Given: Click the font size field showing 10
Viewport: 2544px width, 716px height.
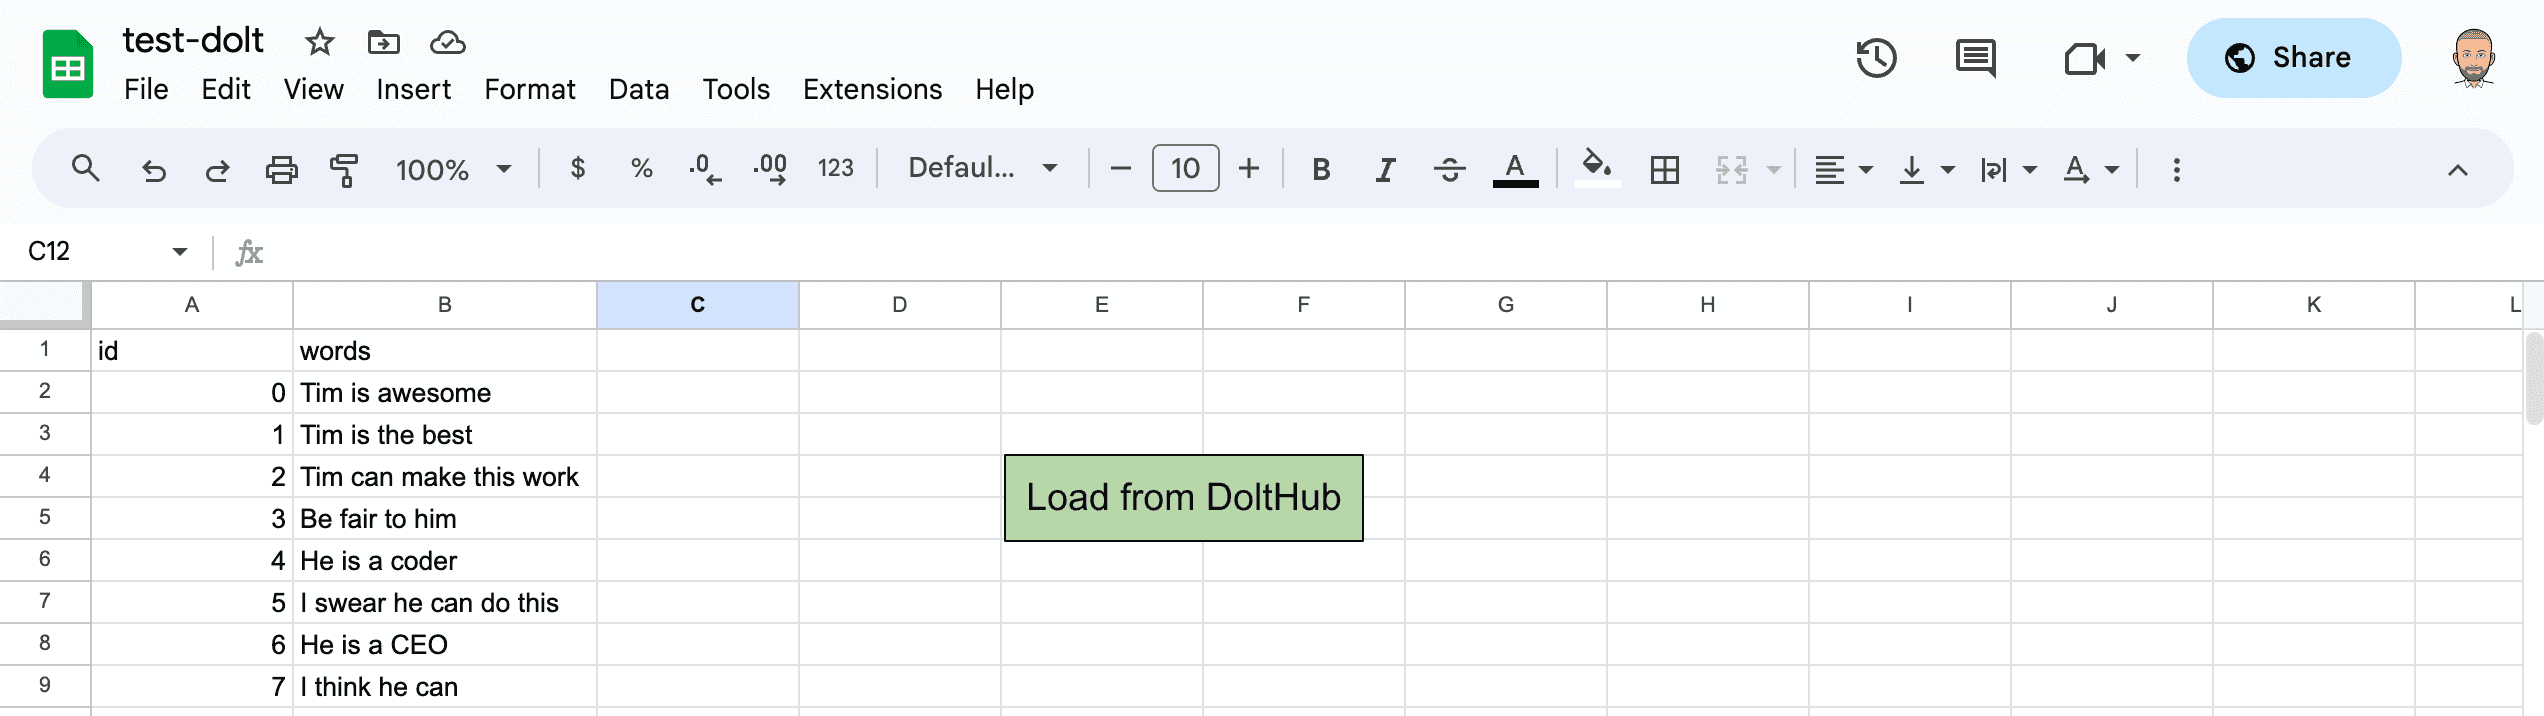Looking at the screenshot, I should [1185, 168].
